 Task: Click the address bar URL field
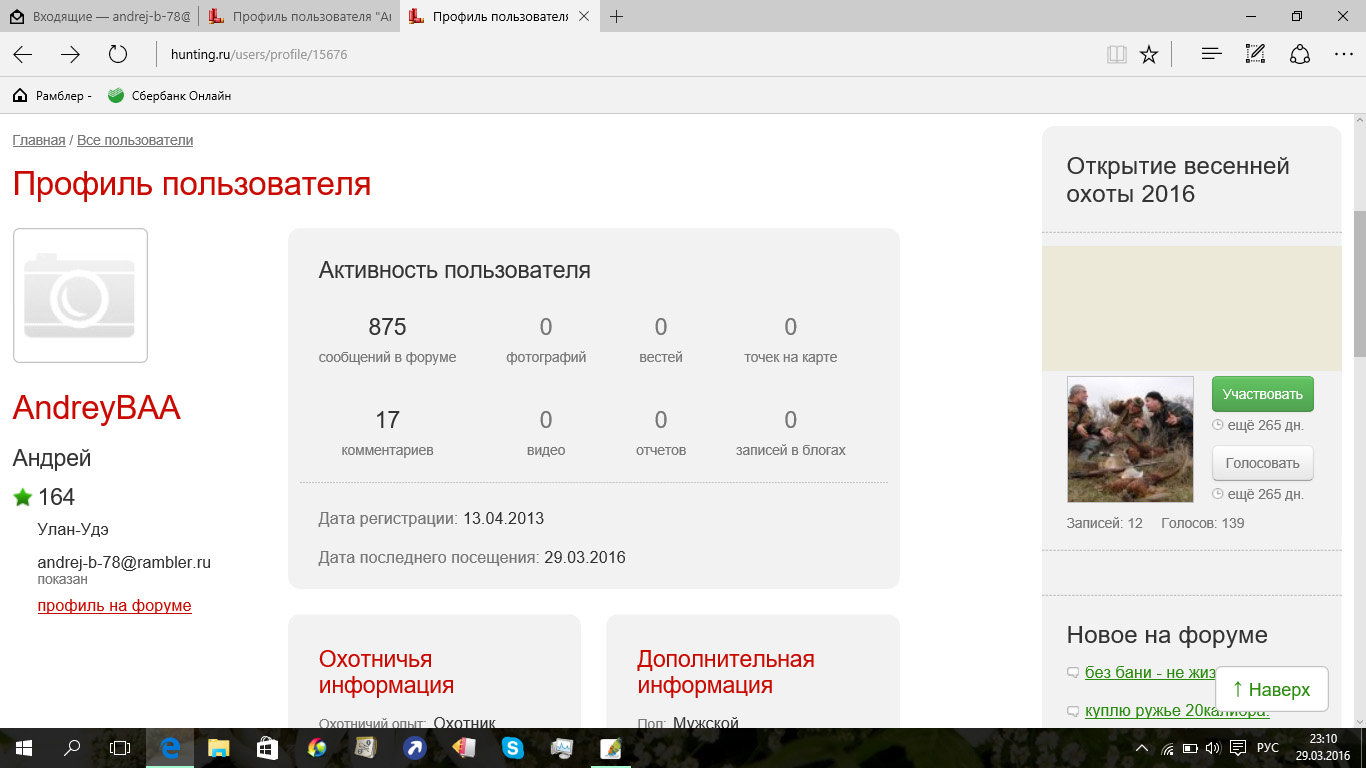tap(600, 55)
